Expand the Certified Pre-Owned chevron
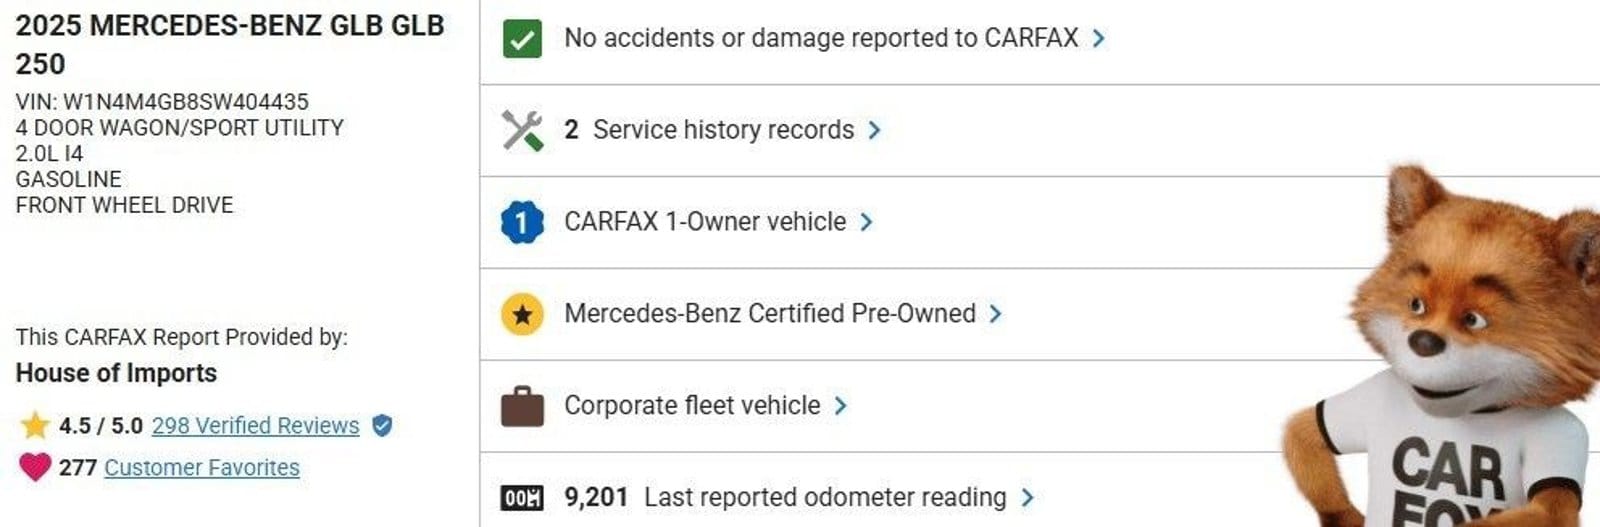This screenshot has width=1600, height=527. pos(995,314)
